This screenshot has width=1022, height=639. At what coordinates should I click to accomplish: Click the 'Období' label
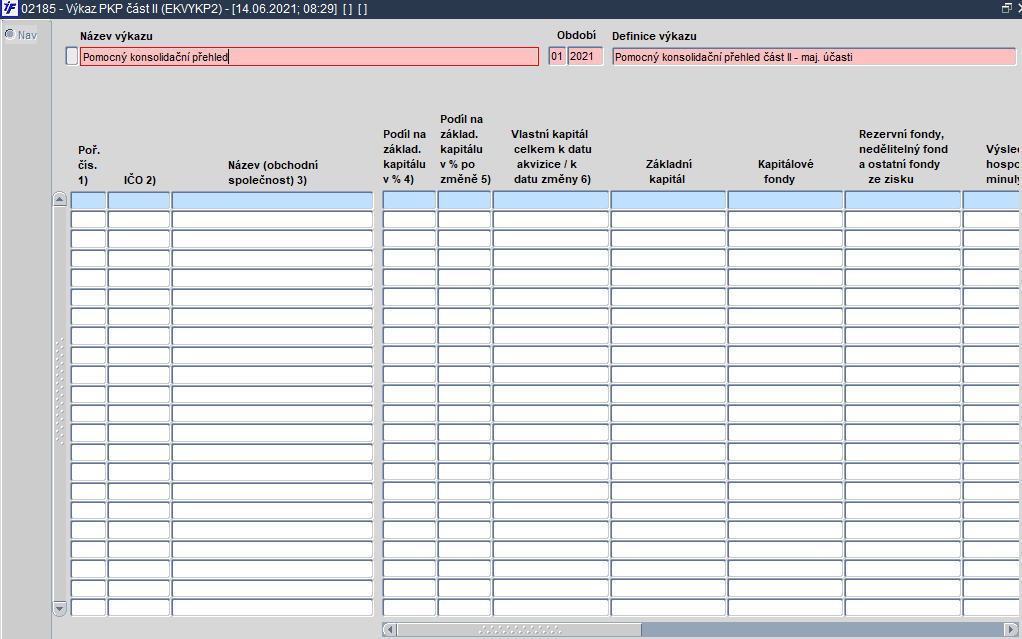pyautogui.click(x=576, y=35)
